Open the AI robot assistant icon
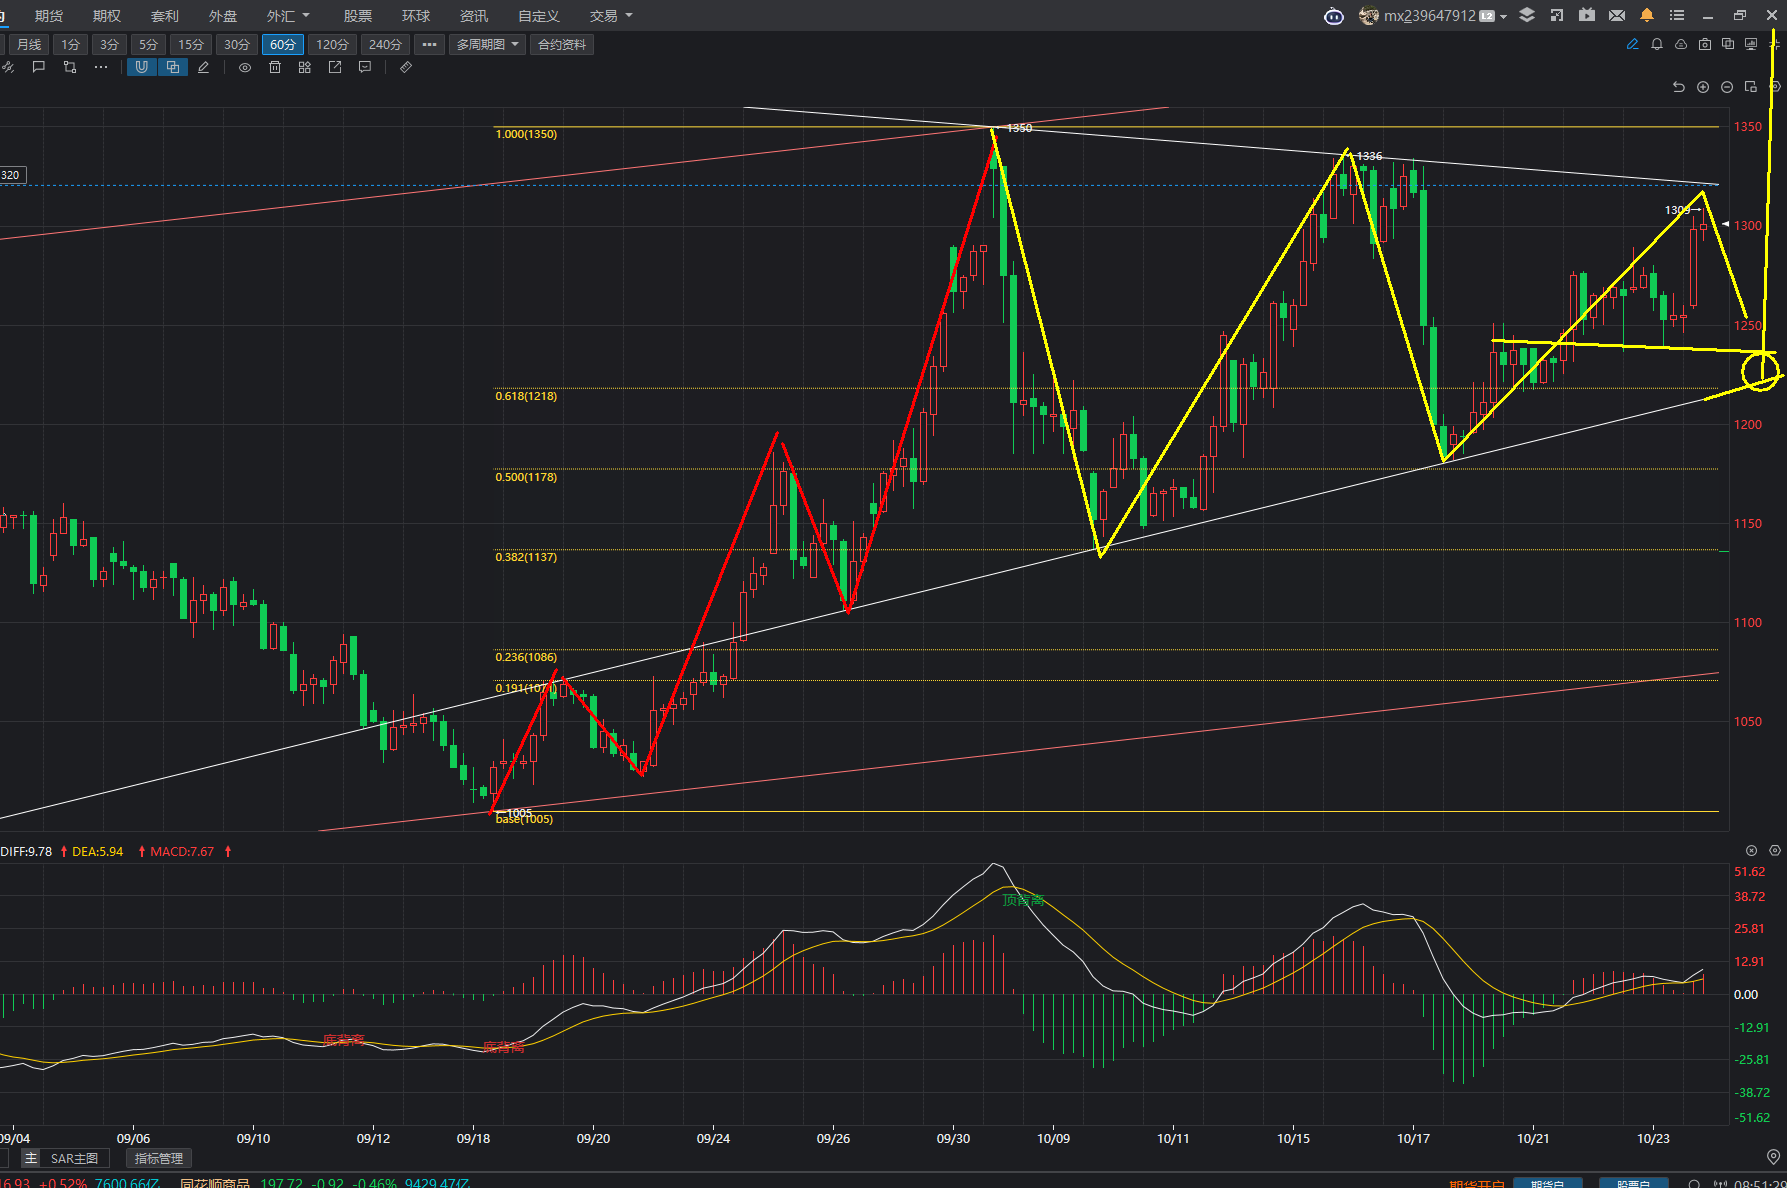 point(1334,16)
